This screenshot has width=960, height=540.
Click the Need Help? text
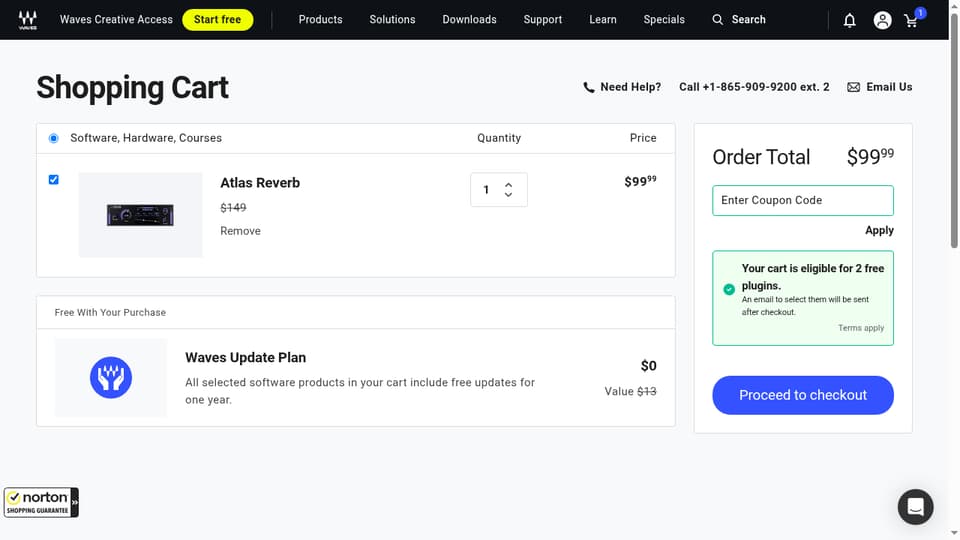(631, 87)
